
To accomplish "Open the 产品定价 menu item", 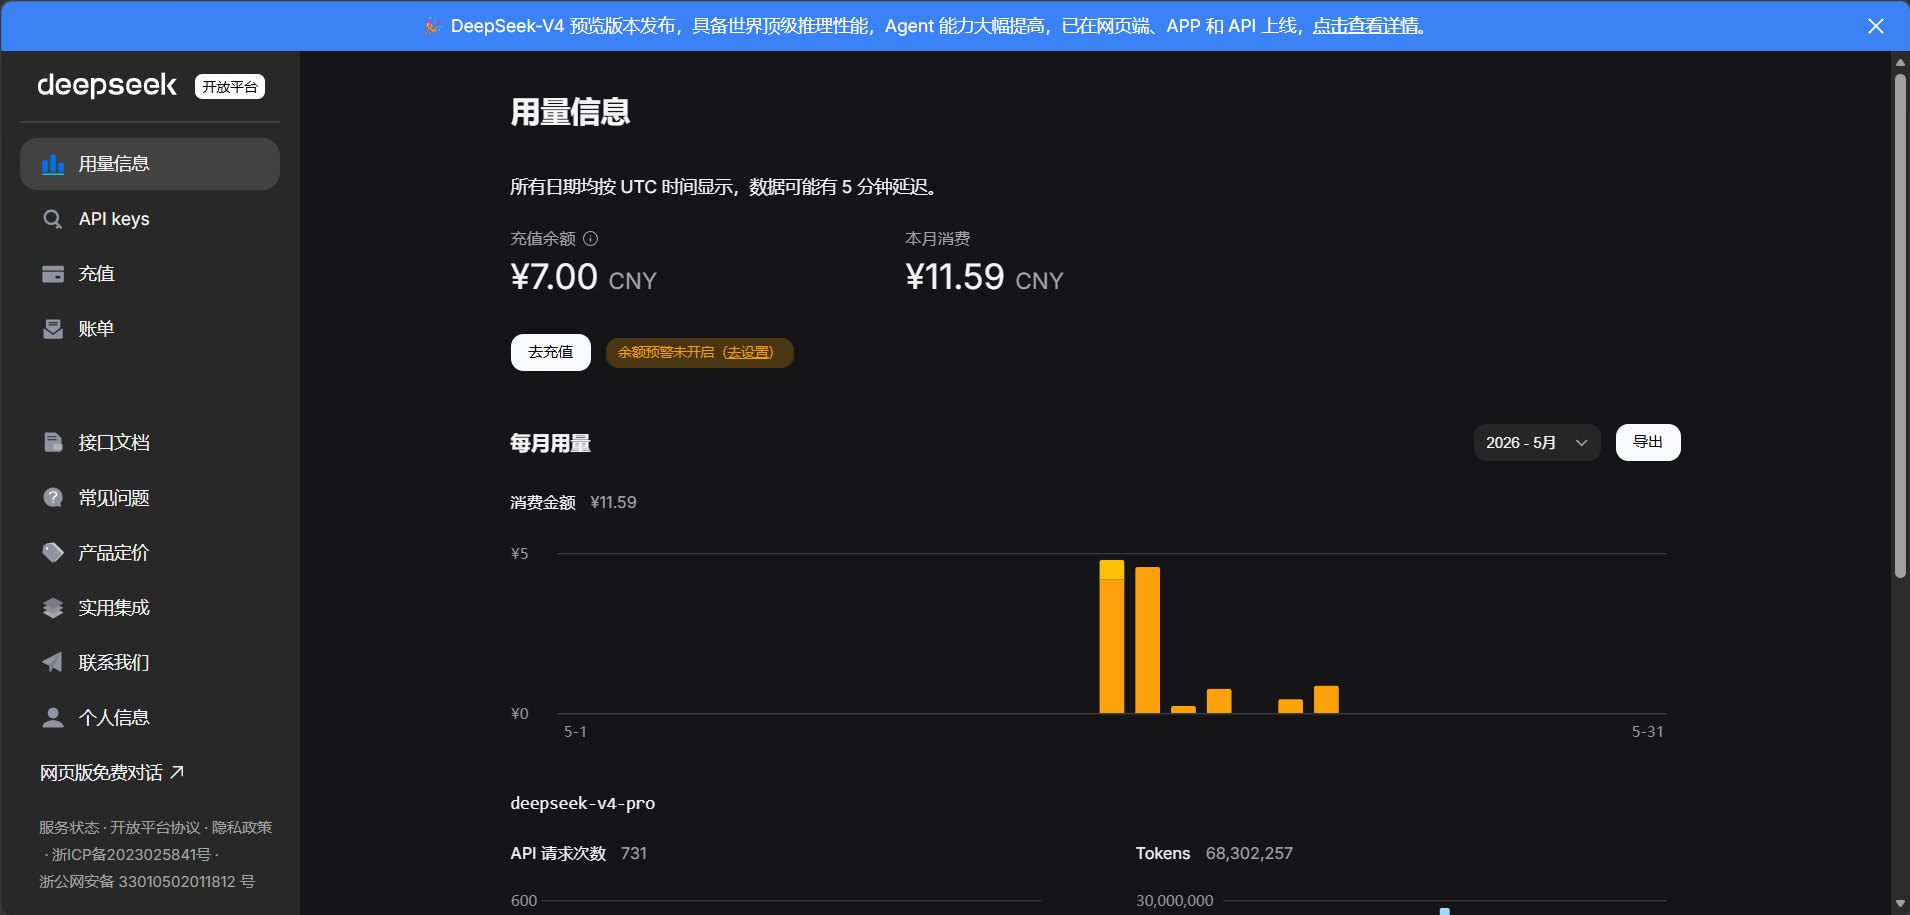I will 150,552.
